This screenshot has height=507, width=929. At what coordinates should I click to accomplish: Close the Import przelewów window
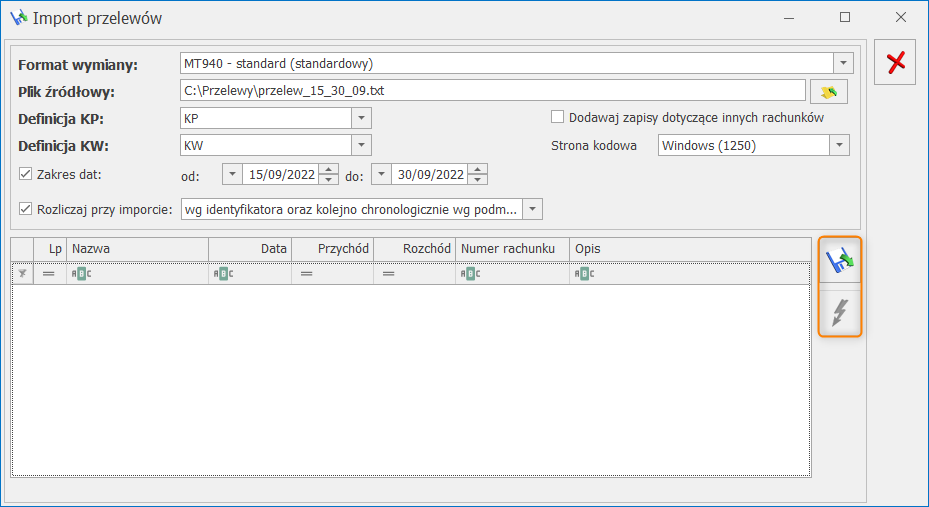[x=901, y=18]
